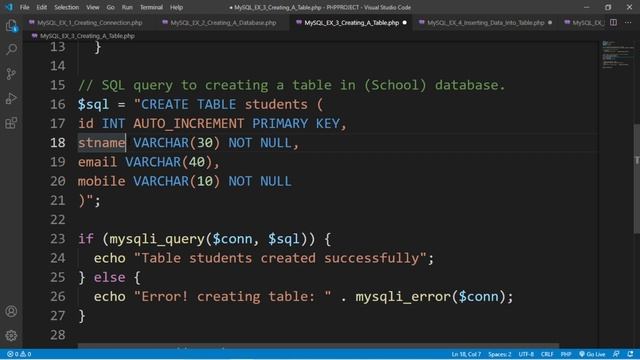This screenshot has height=360, width=640.
Task: Click the mobile column name on line 20
Action: click(102, 181)
